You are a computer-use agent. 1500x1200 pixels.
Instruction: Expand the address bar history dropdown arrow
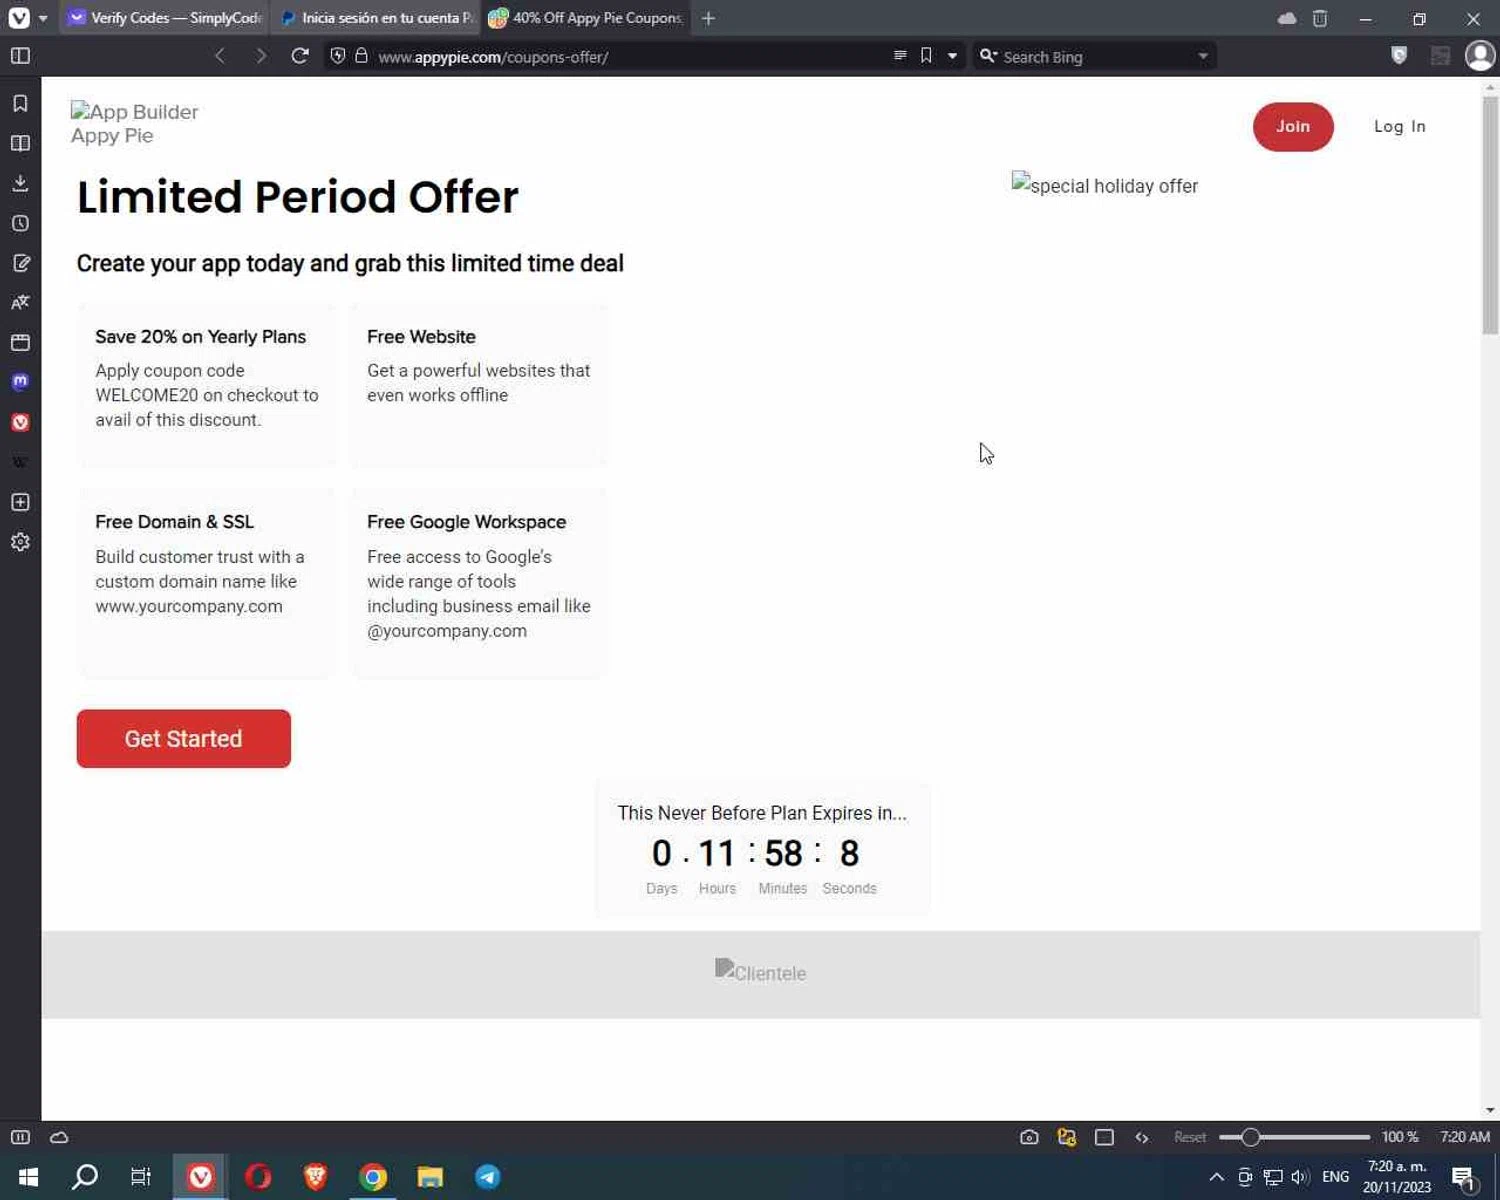tap(952, 57)
